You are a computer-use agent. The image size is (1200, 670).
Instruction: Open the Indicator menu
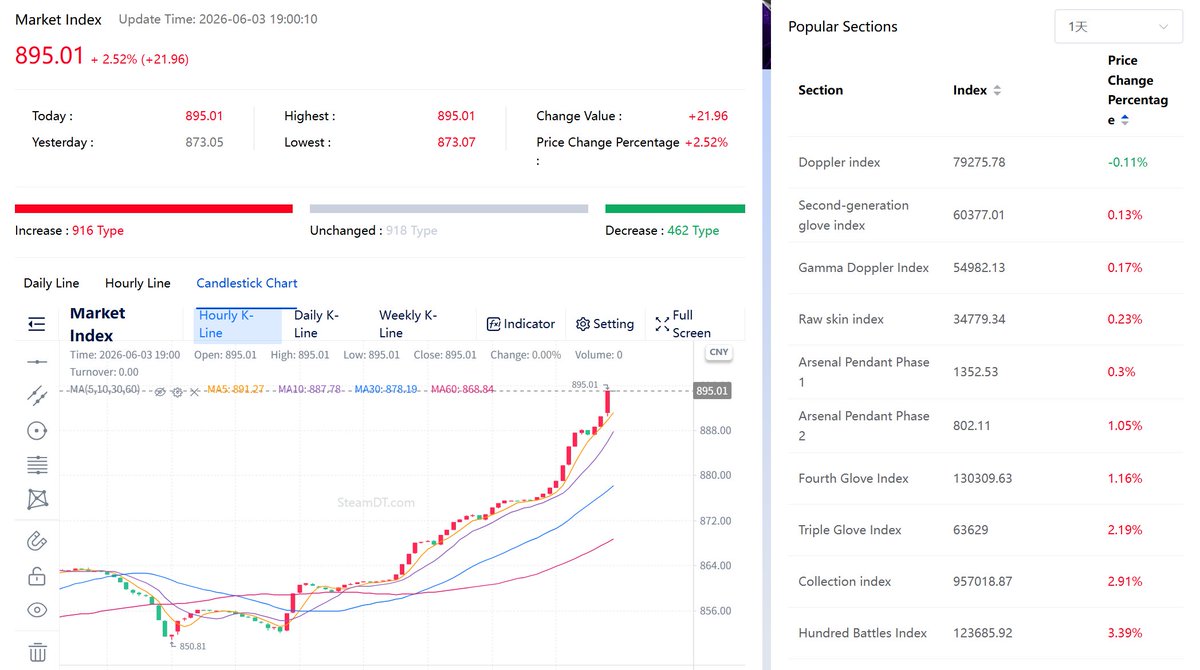point(520,324)
